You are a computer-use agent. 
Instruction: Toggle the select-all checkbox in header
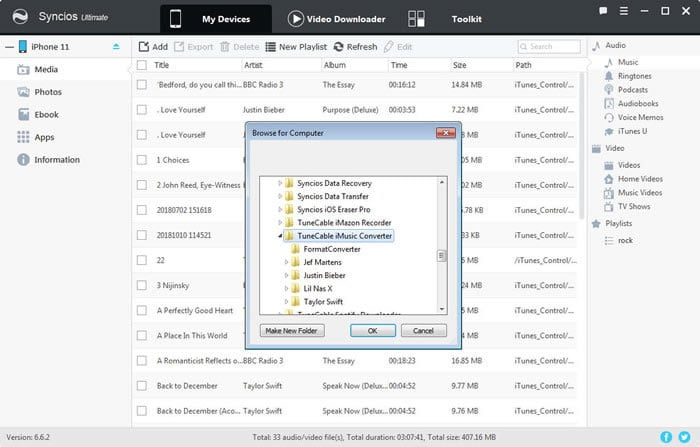[142, 65]
